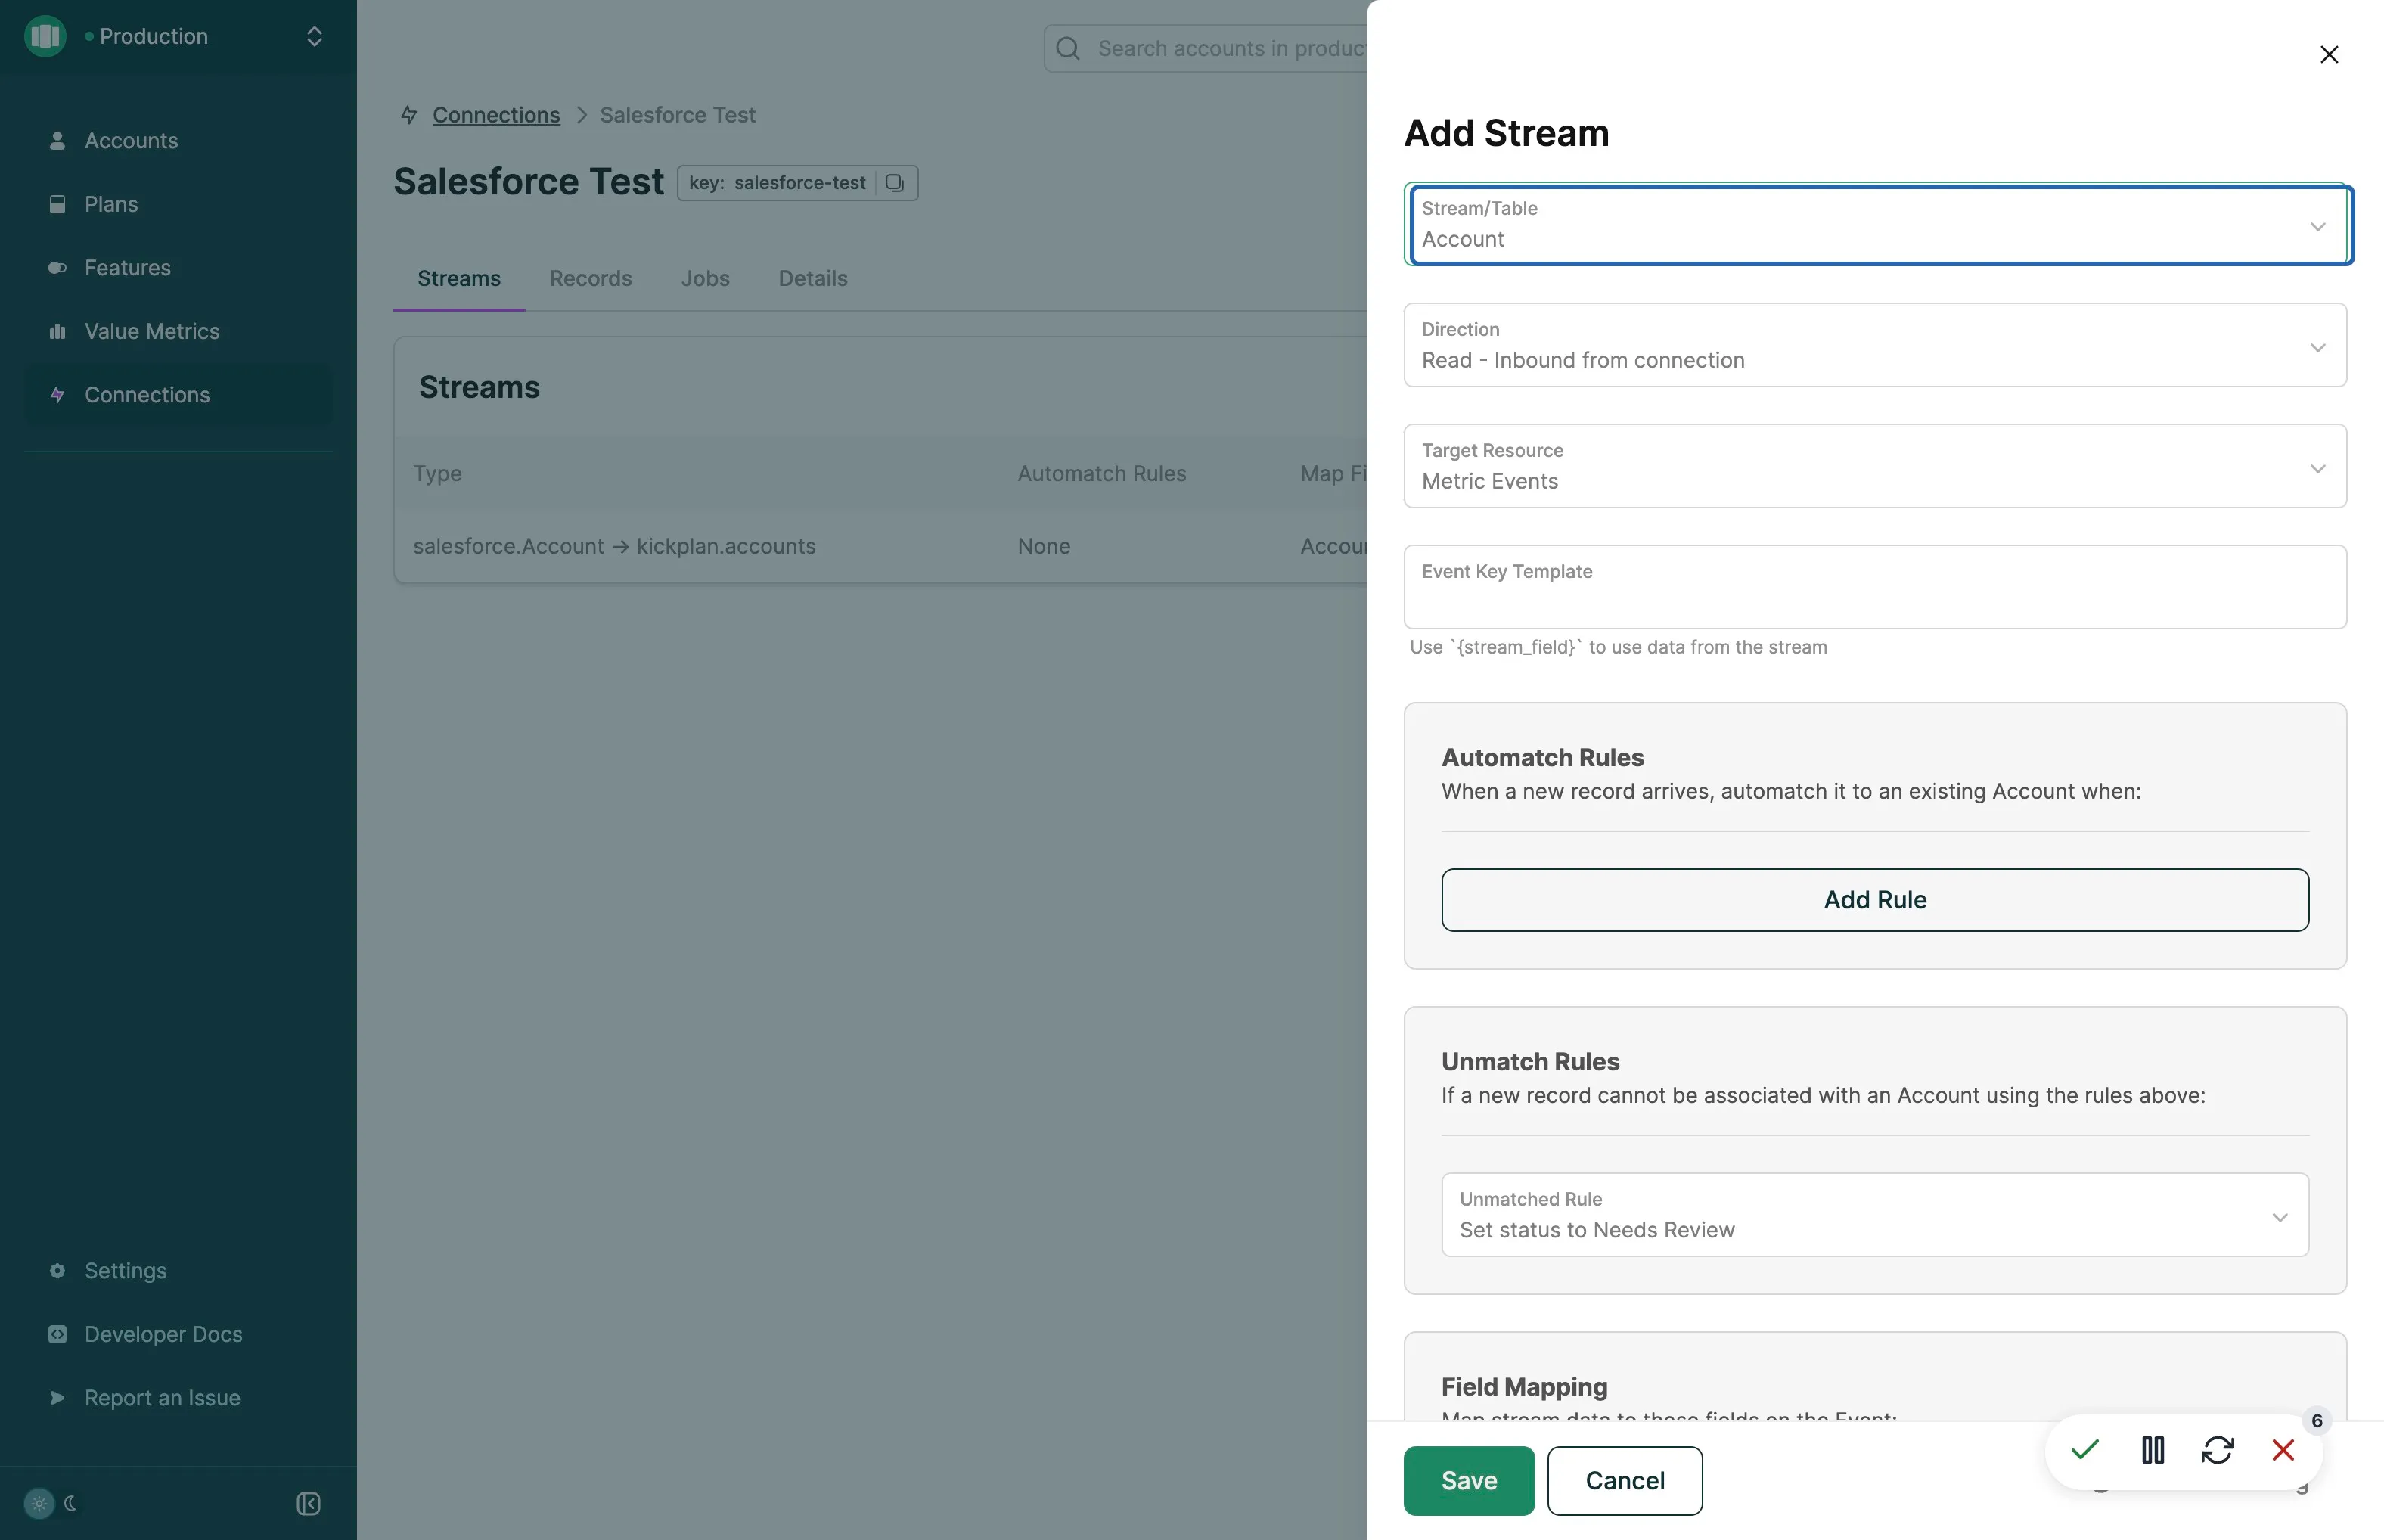Open the Direction dropdown
The width and height of the screenshot is (2384, 1540).
point(1875,345)
